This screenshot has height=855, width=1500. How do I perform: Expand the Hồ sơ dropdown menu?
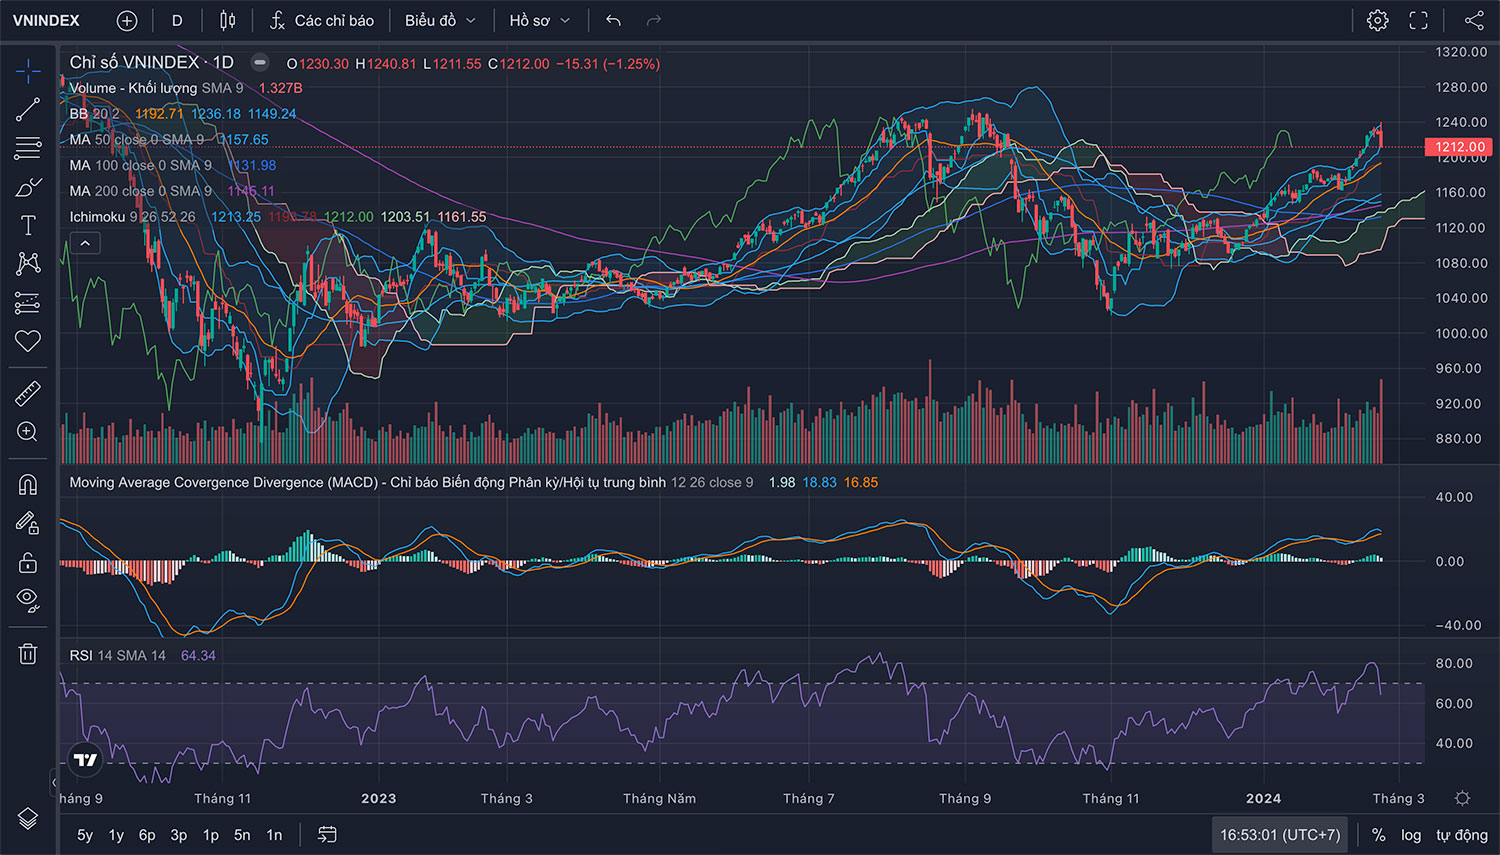tap(539, 21)
